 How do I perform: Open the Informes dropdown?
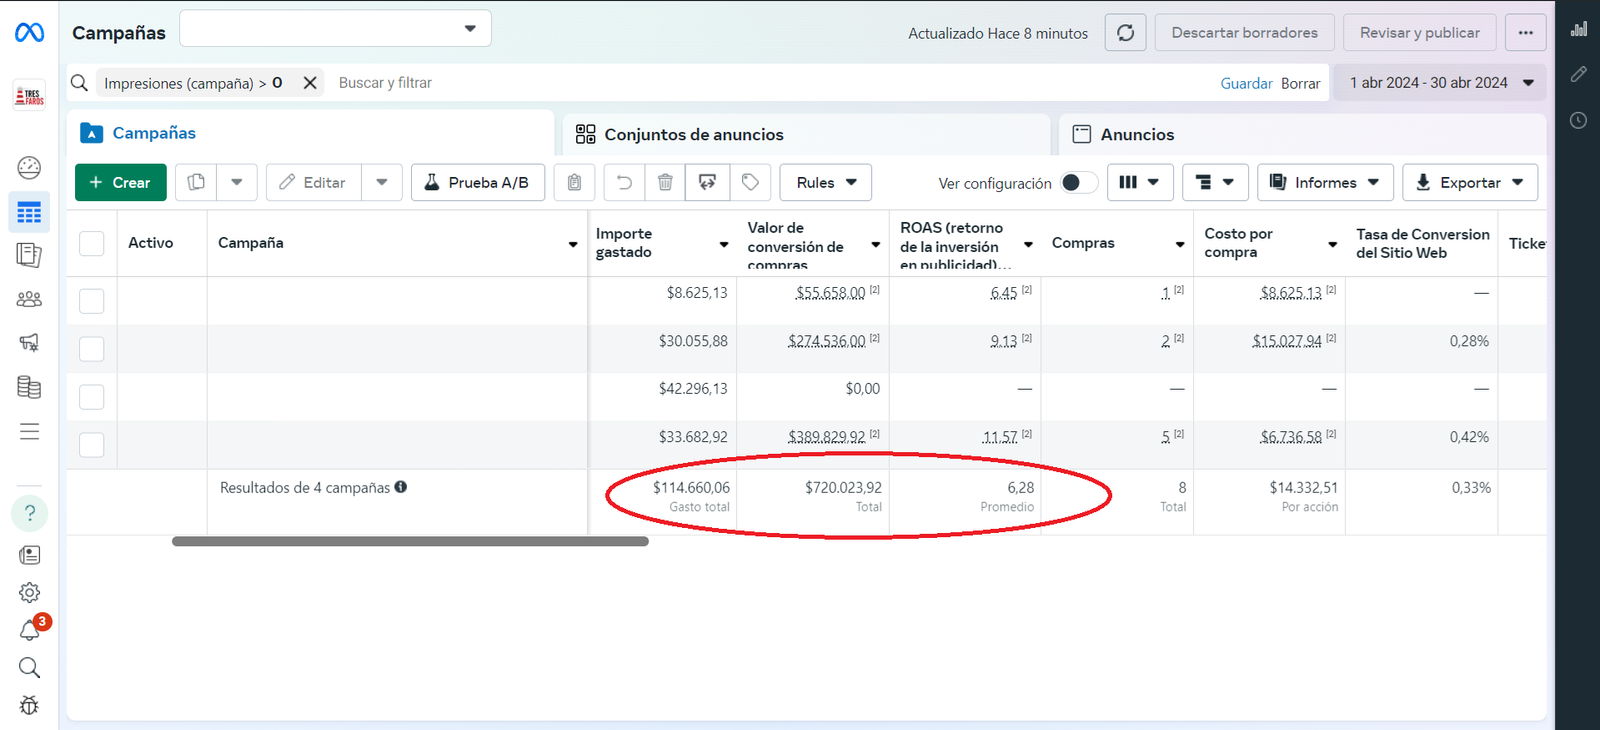[x=1325, y=182]
